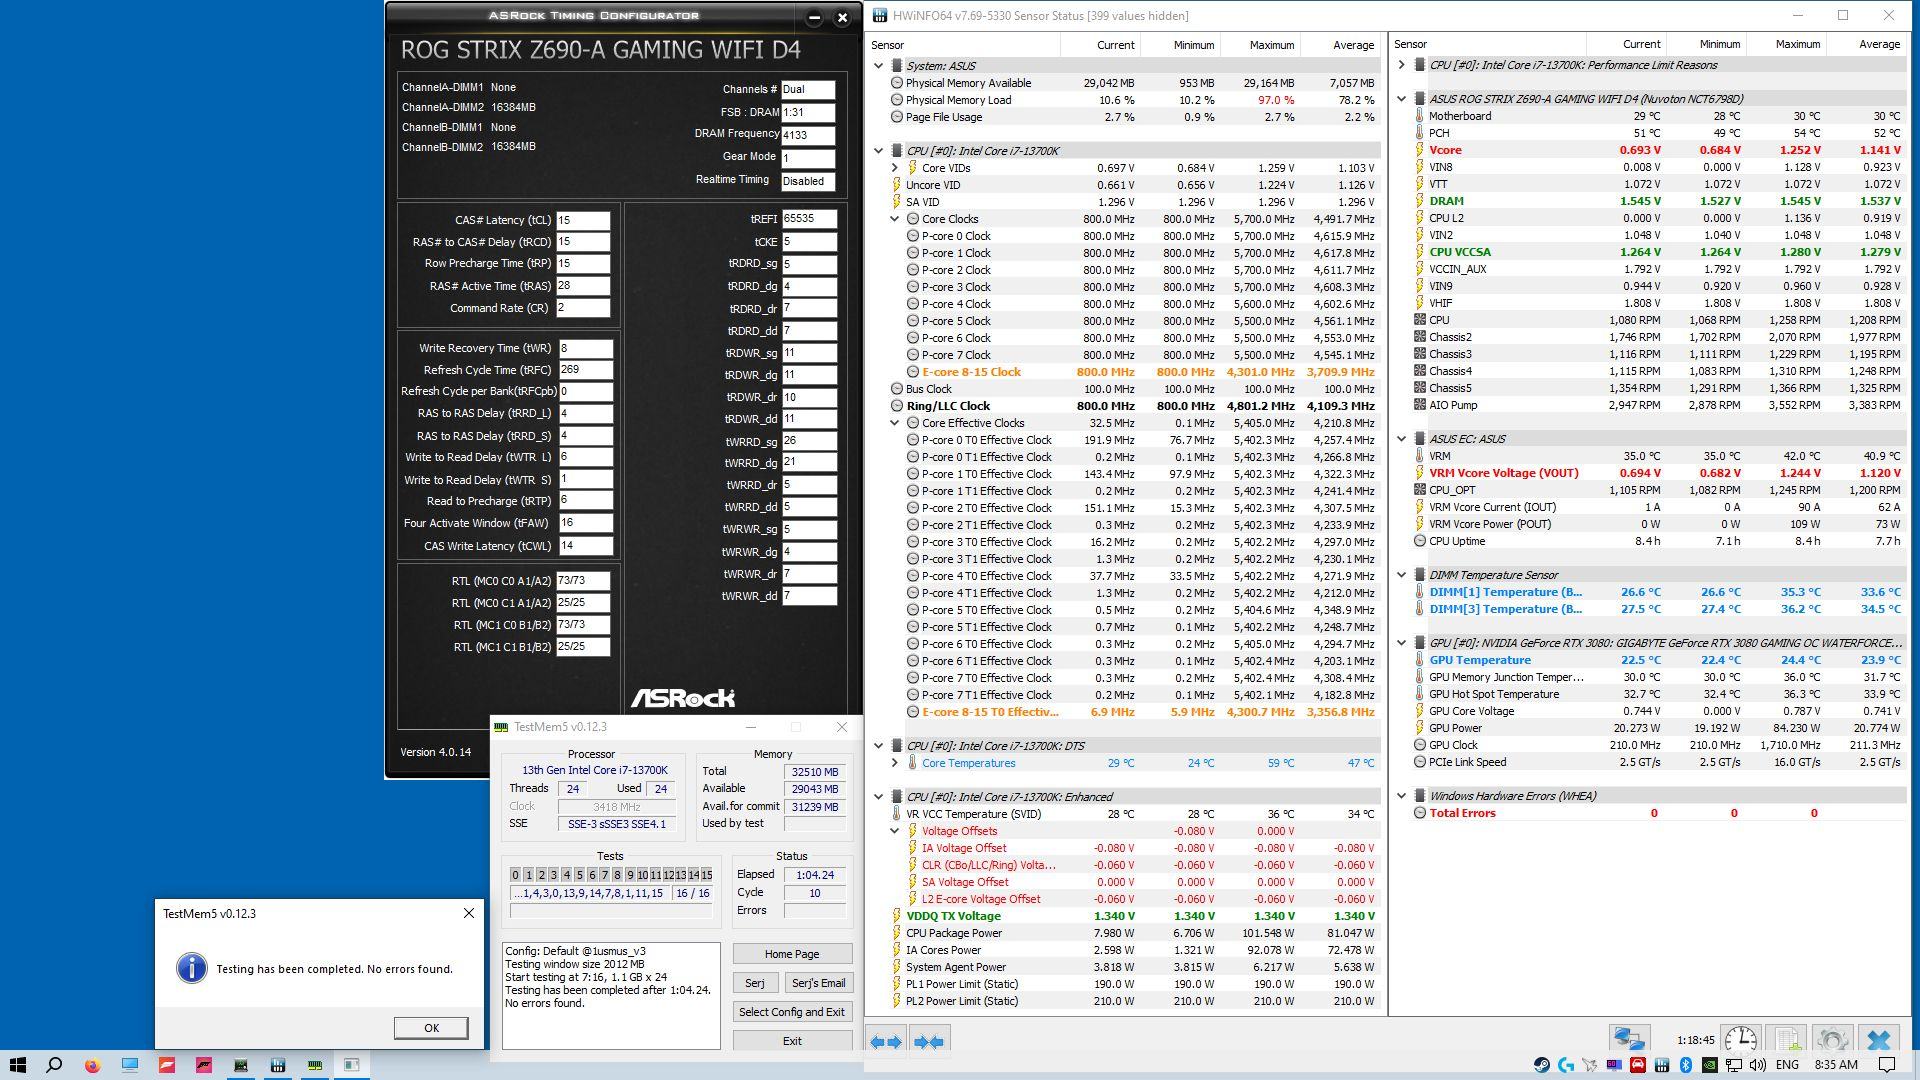Click the Average column header in right pane
The height and width of the screenshot is (1080, 1920).
[1866, 44]
